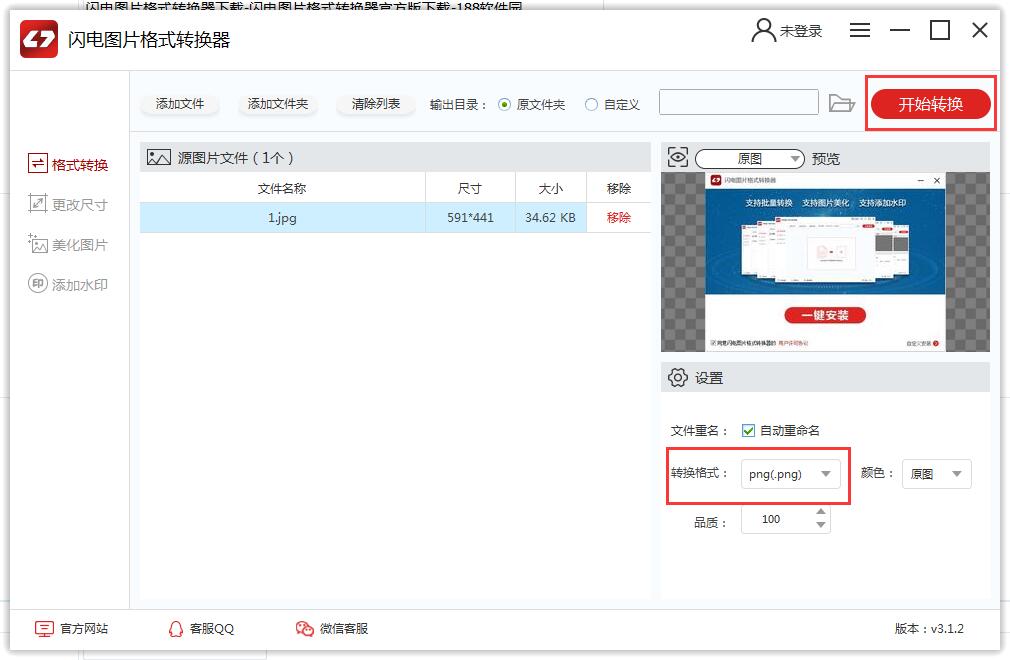Image resolution: width=1010 pixels, height=660 pixels.
Task: Switch to 添加水印 sidebar tab
Action: [68, 285]
